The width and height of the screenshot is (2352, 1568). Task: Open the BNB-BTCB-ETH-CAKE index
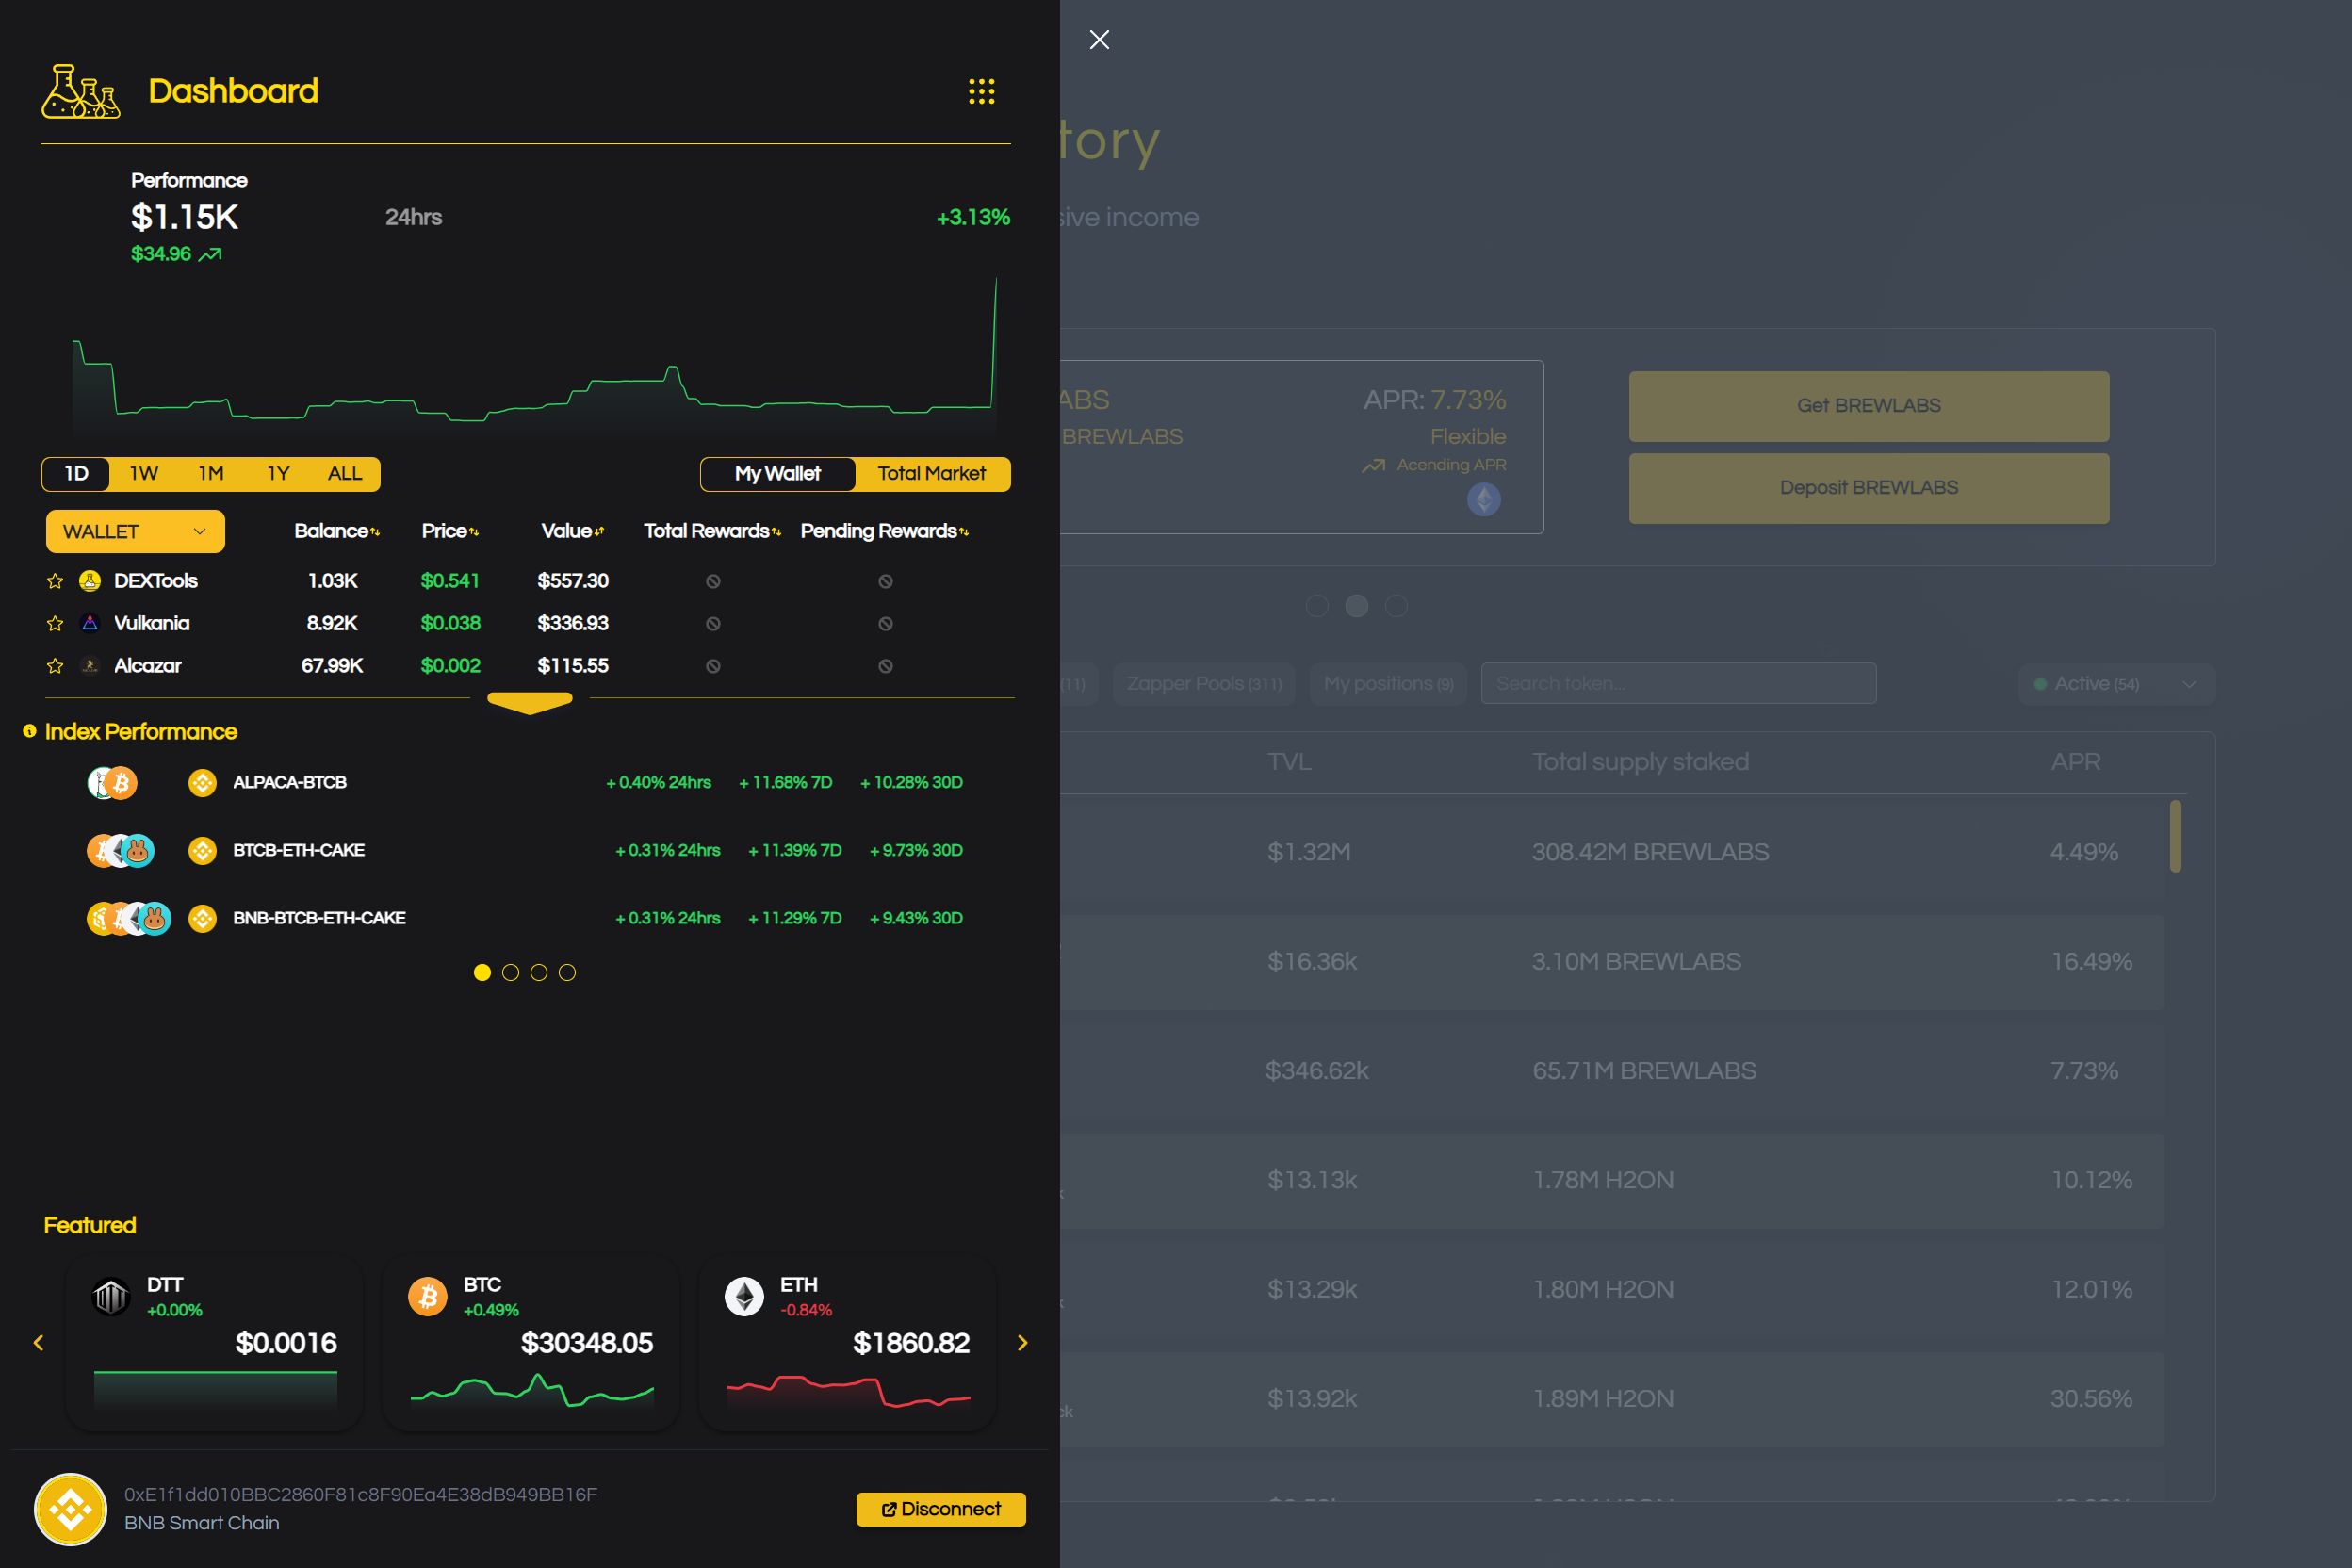coord(319,918)
